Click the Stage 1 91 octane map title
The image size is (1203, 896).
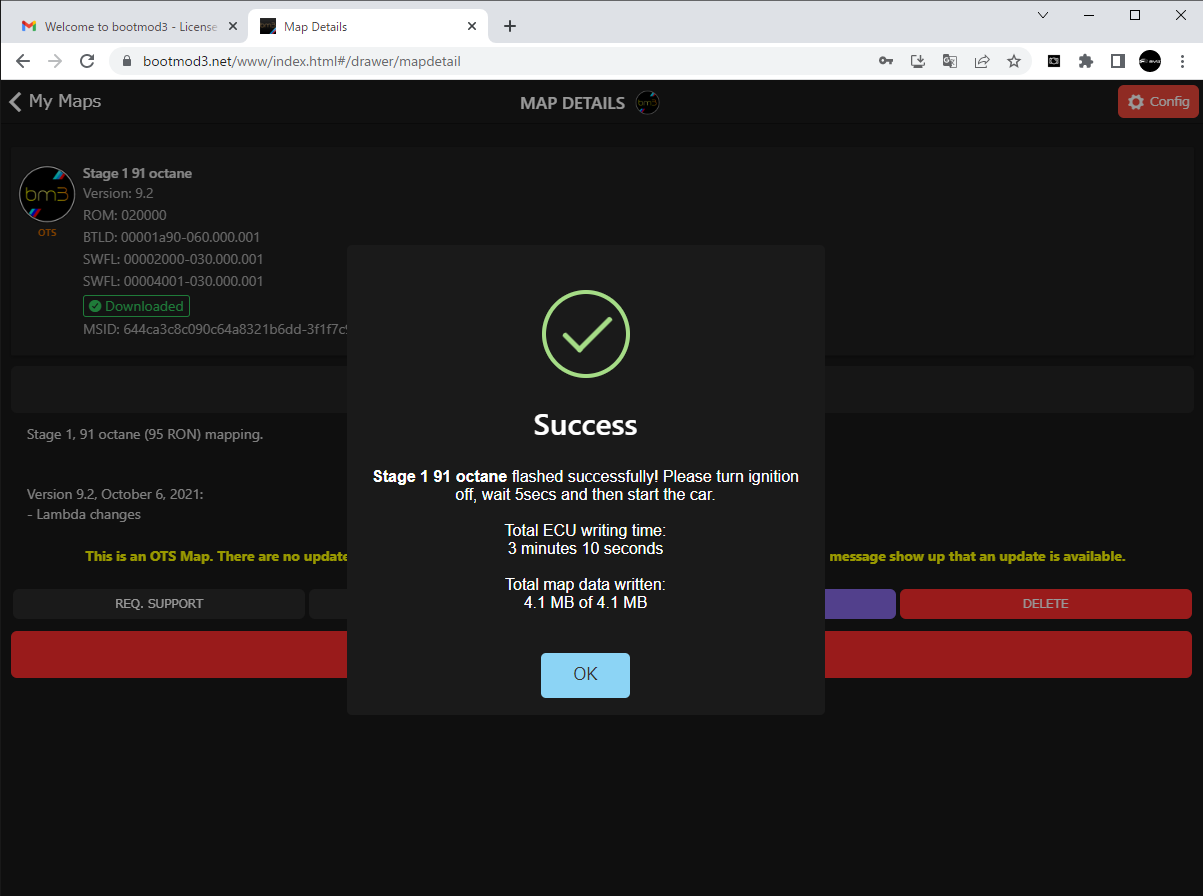tap(137, 173)
